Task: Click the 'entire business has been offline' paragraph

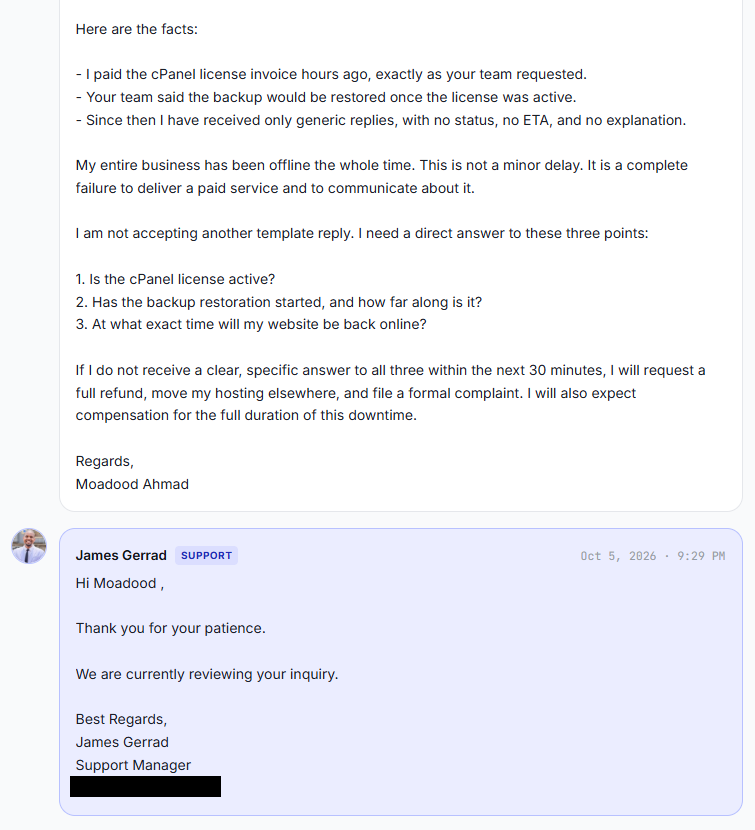Action: [x=382, y=177]
